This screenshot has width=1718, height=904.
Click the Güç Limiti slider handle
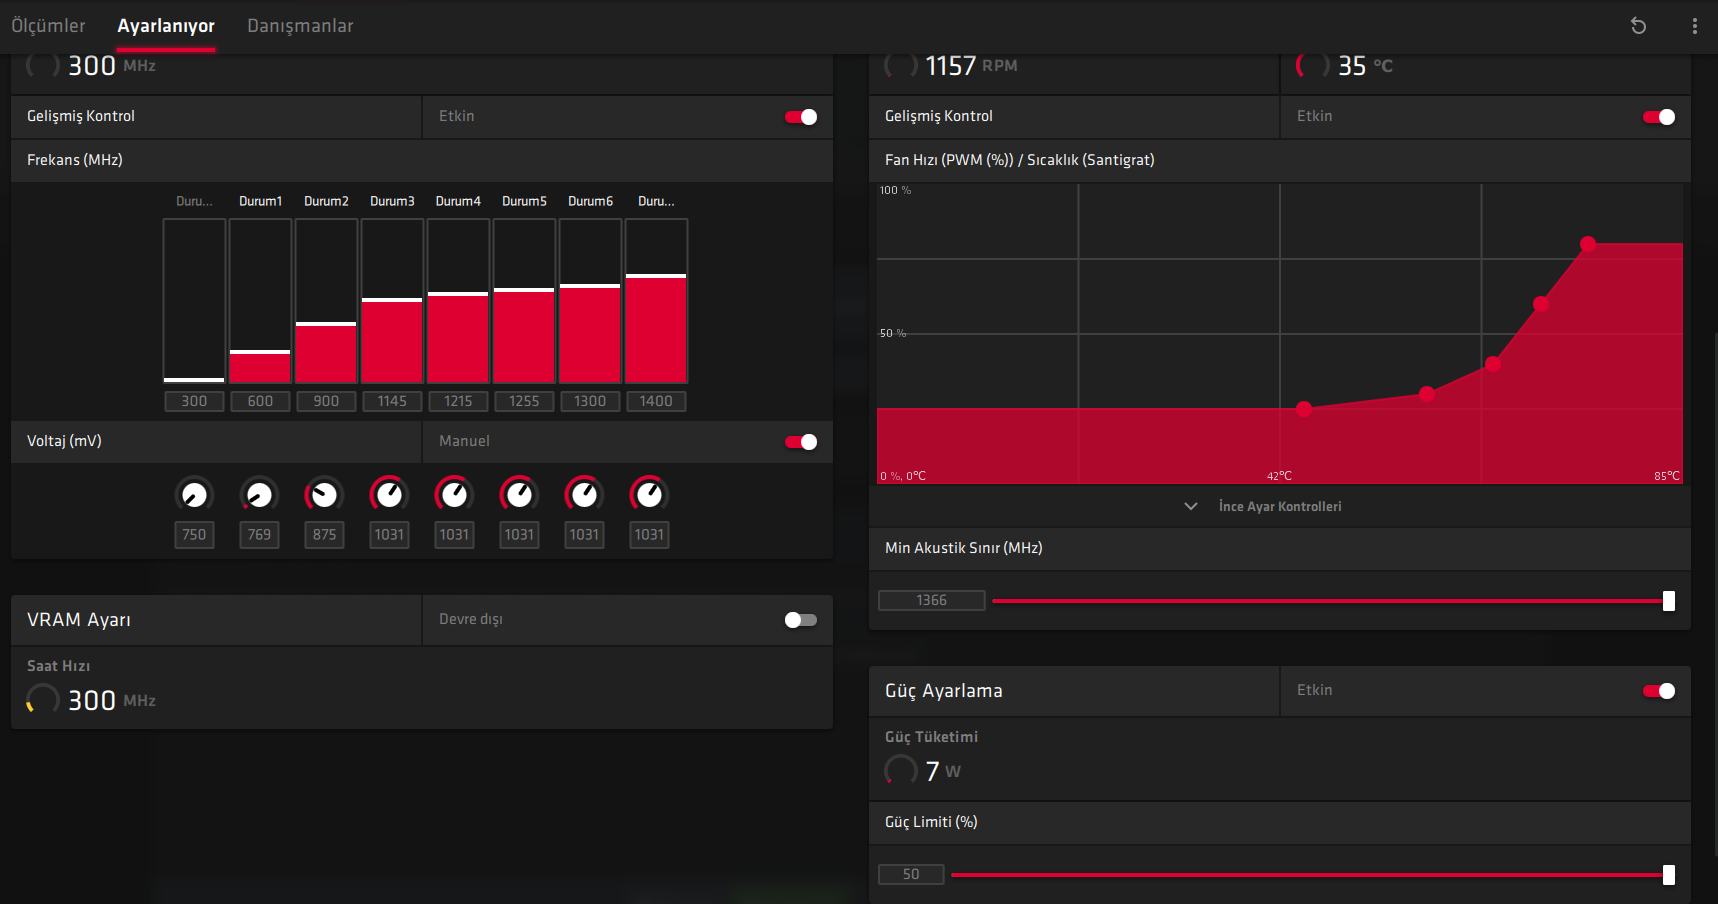tap(1669, 875)
